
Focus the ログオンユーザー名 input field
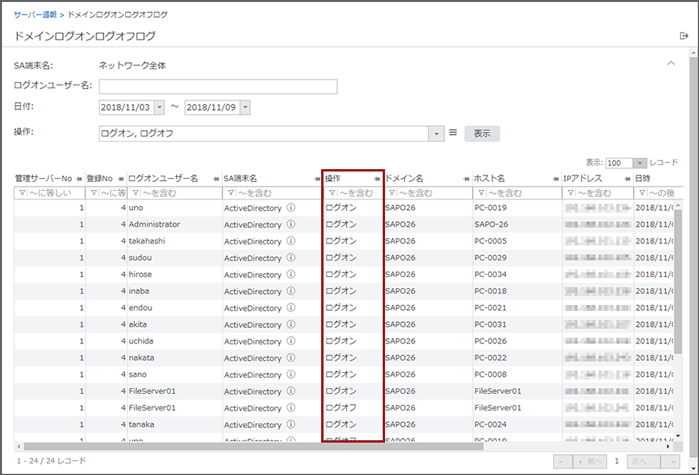pos(217,86)
